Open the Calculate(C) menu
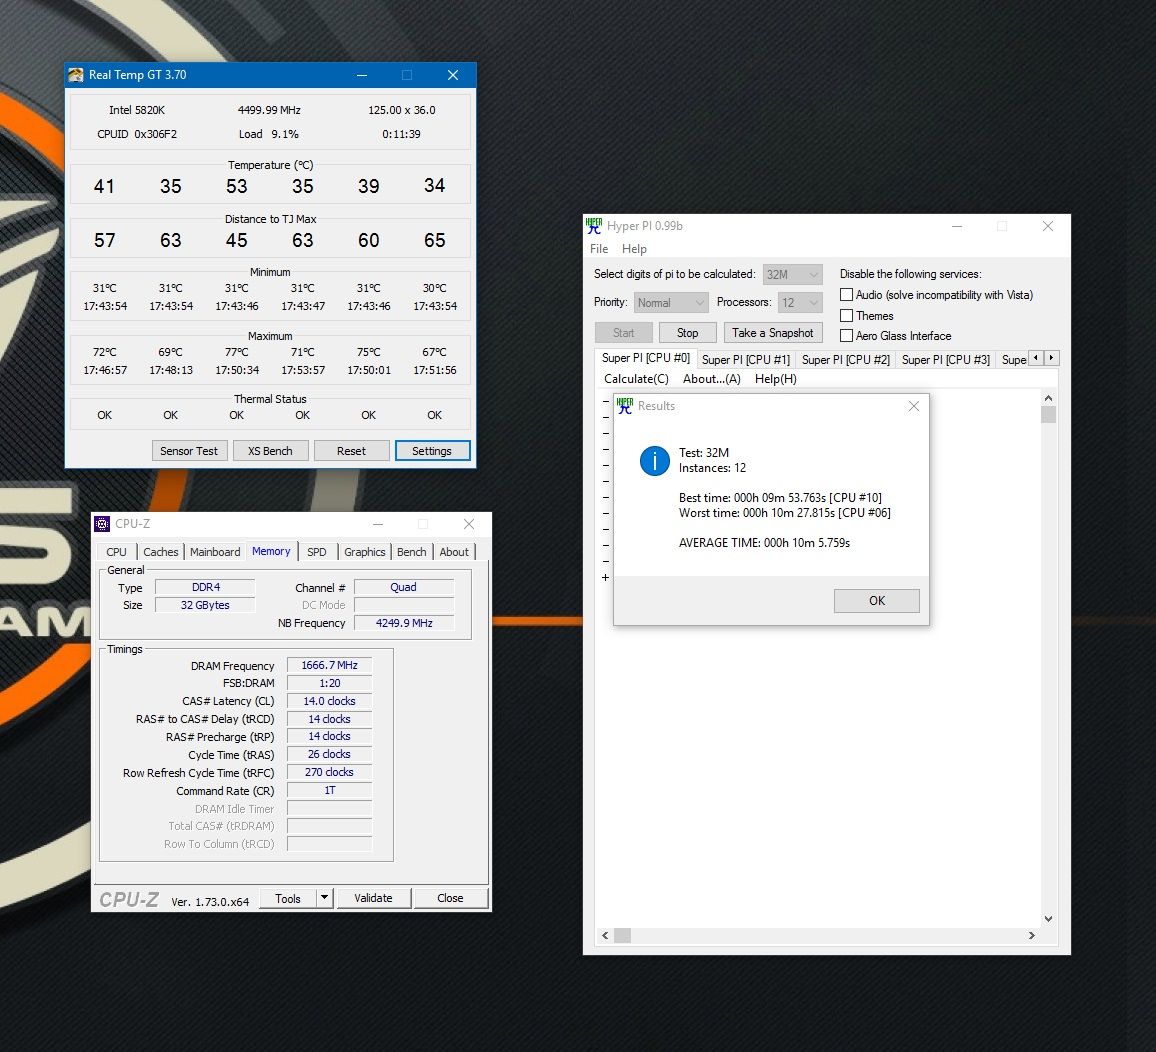This screenshot has width=1156, height=1052. pos(636,379)
